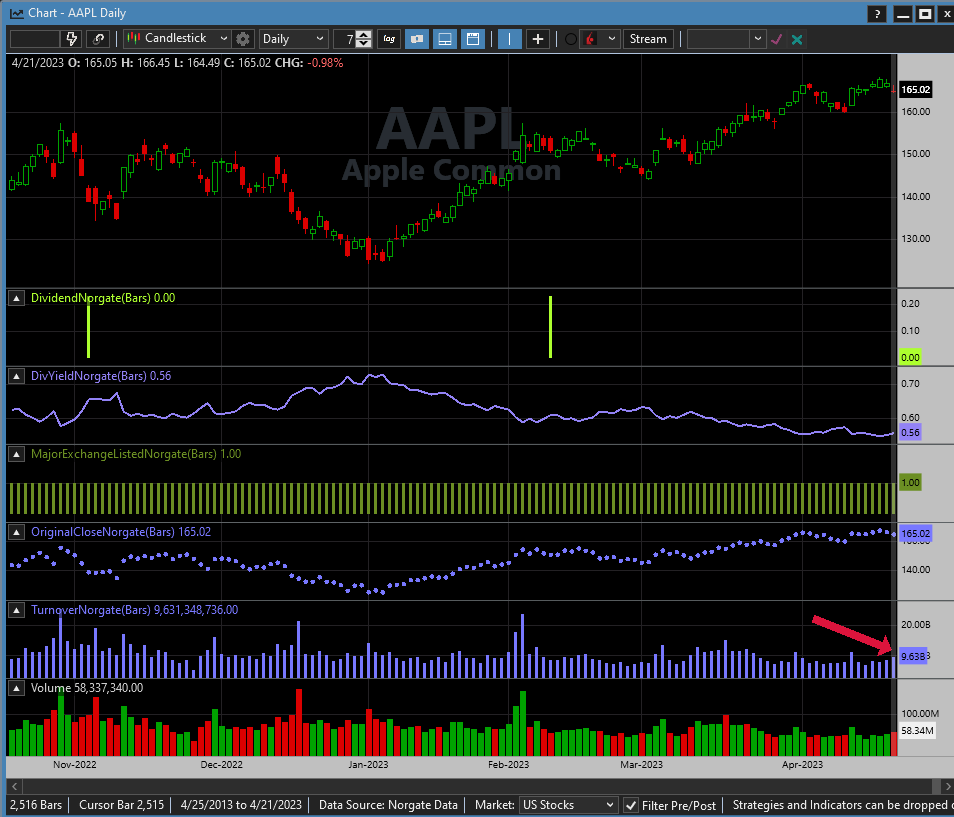Click the Jan-2023 date axis label

pyautogui.click(x=368, y=764)
